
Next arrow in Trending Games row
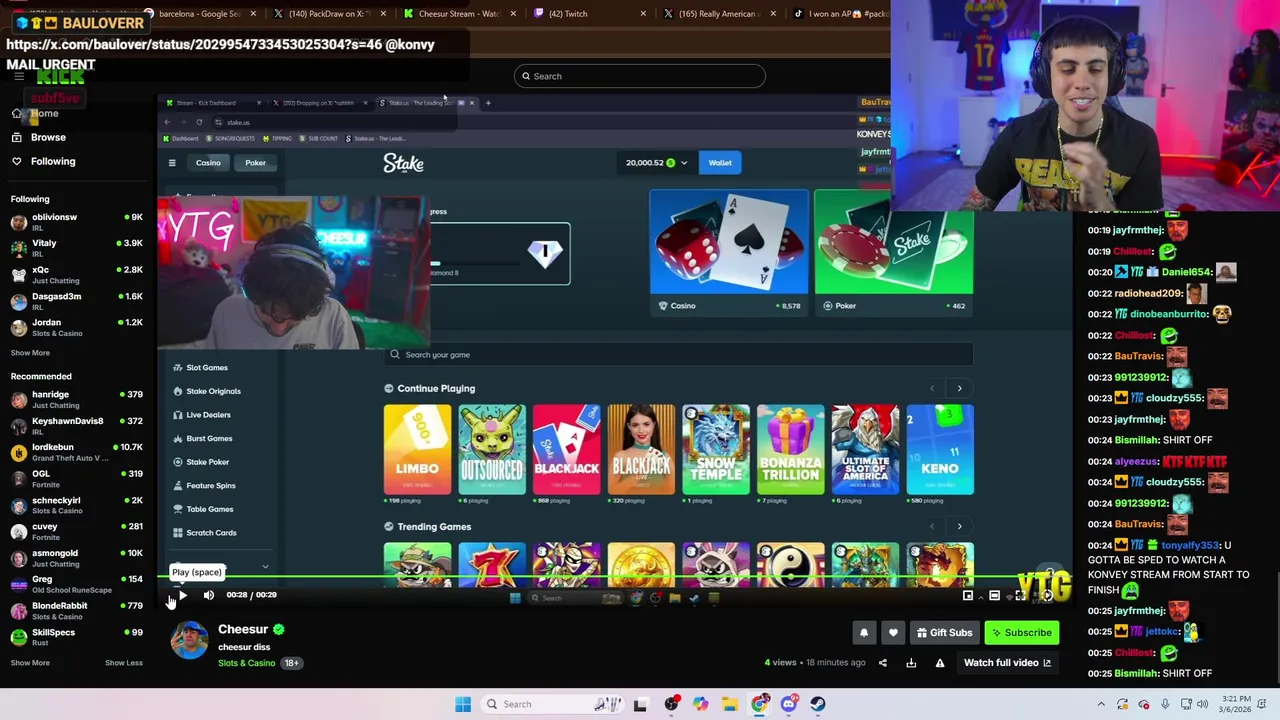click(960, 526)
